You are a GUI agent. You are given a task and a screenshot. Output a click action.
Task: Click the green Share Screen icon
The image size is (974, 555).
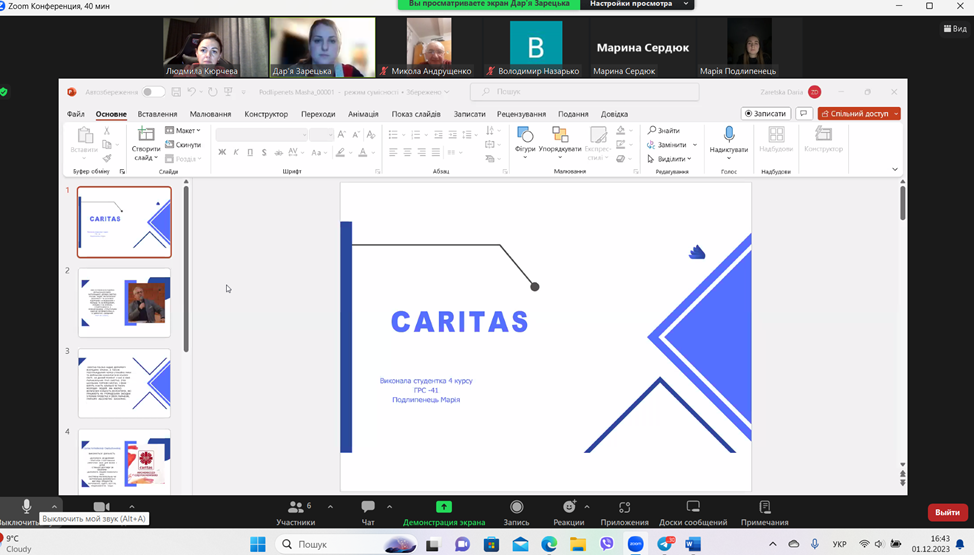pyautogui.click(x=444, y=507)
